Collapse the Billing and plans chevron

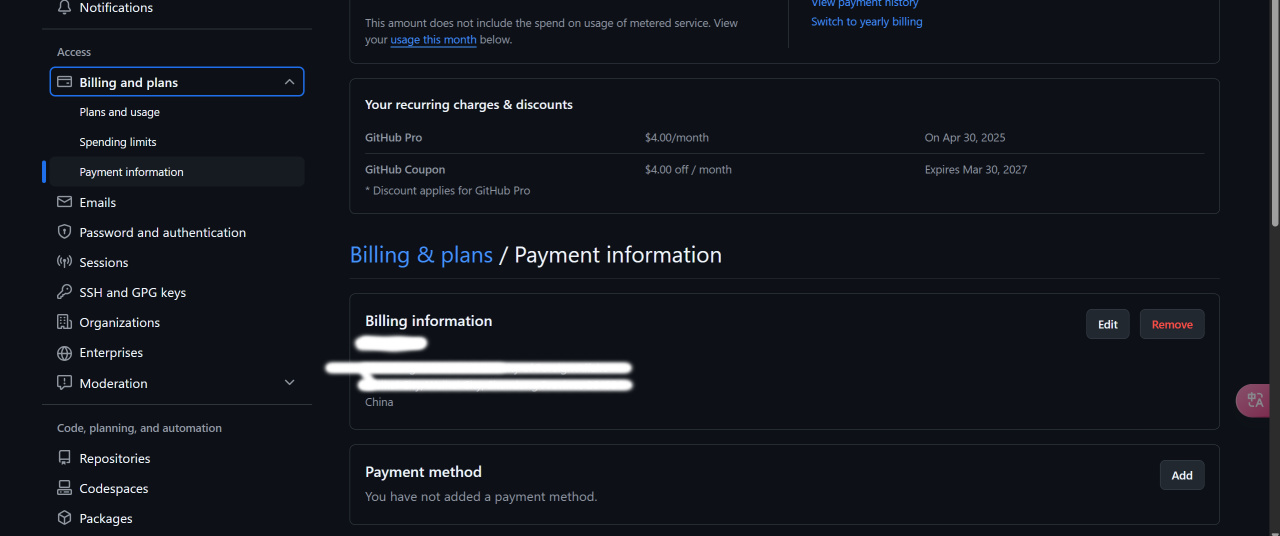point(289,82)
